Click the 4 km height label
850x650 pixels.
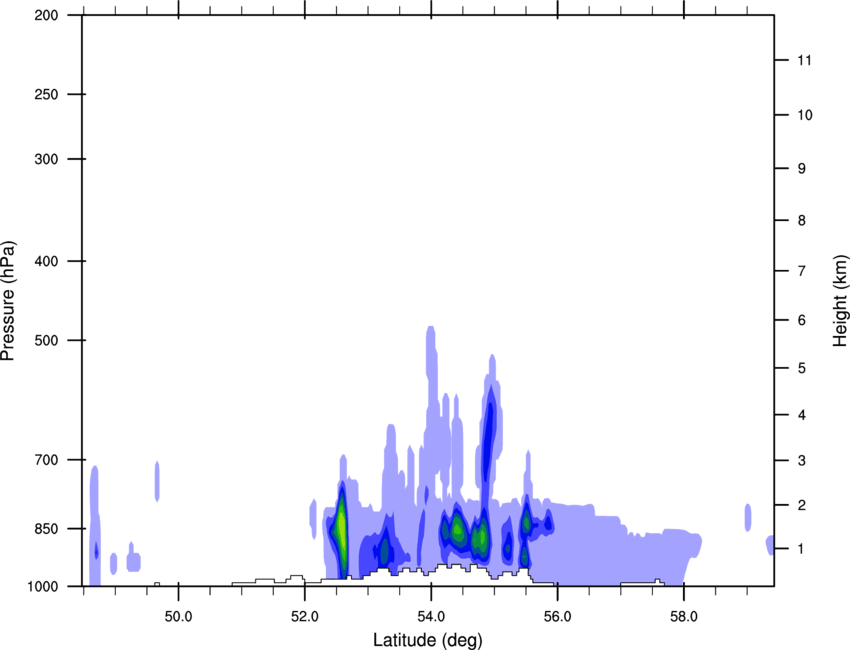(801, 415)
